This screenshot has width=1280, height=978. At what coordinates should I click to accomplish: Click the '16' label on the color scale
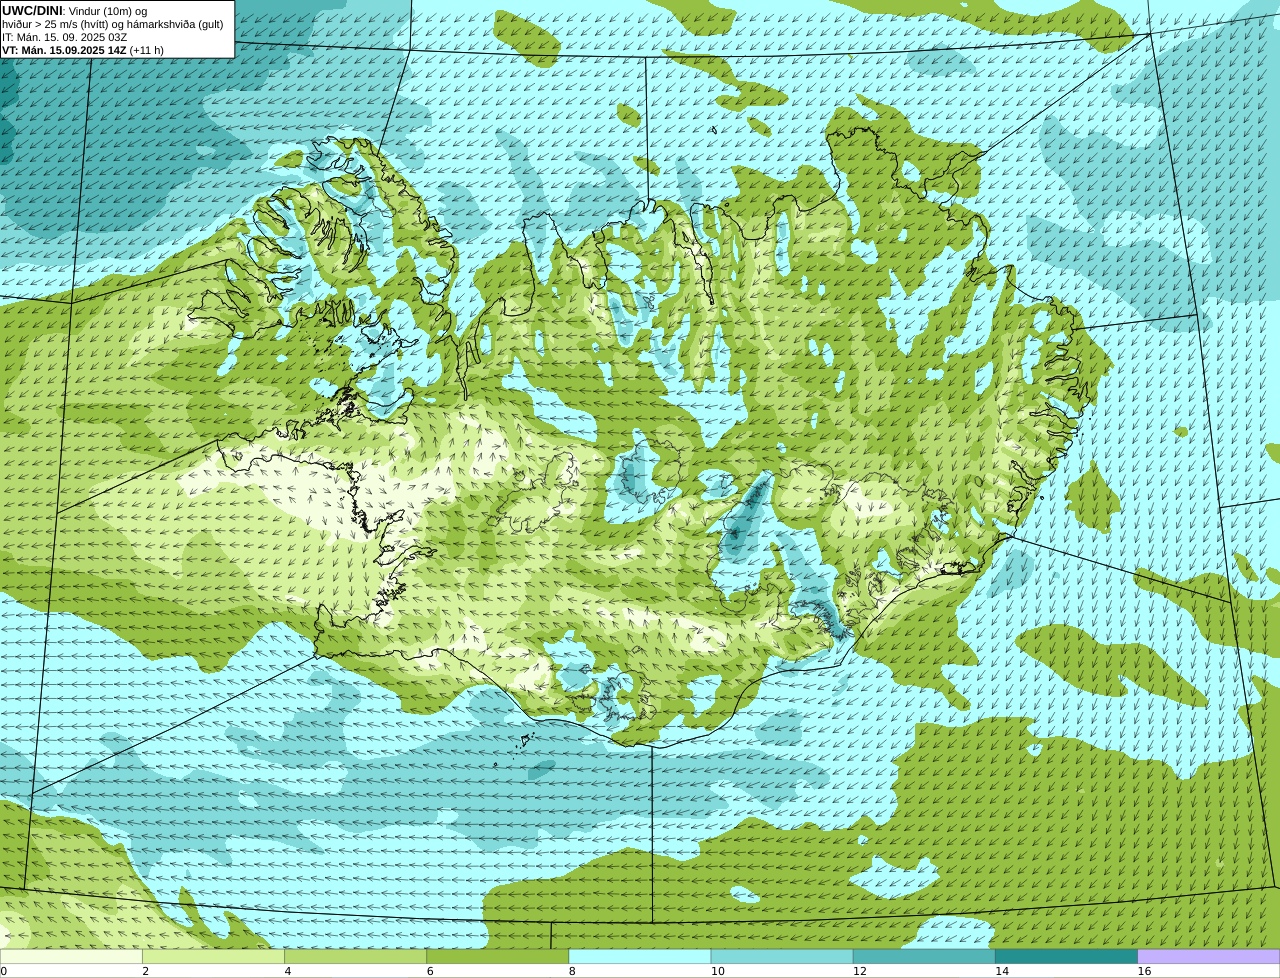[1144, 971]
